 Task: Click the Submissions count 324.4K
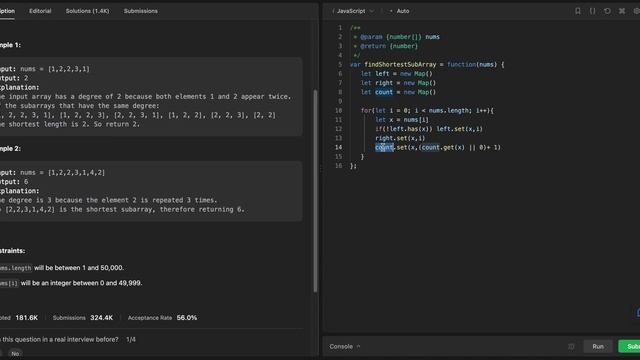(x=102, y=318)
